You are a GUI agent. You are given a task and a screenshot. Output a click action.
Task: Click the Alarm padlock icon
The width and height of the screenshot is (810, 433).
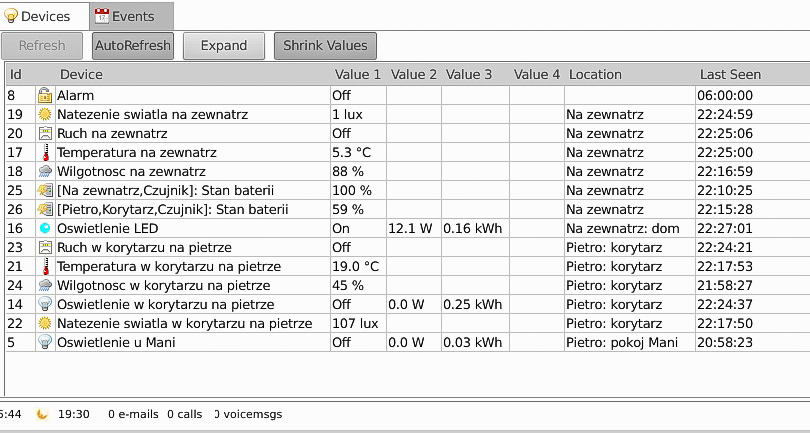point(45,95)
